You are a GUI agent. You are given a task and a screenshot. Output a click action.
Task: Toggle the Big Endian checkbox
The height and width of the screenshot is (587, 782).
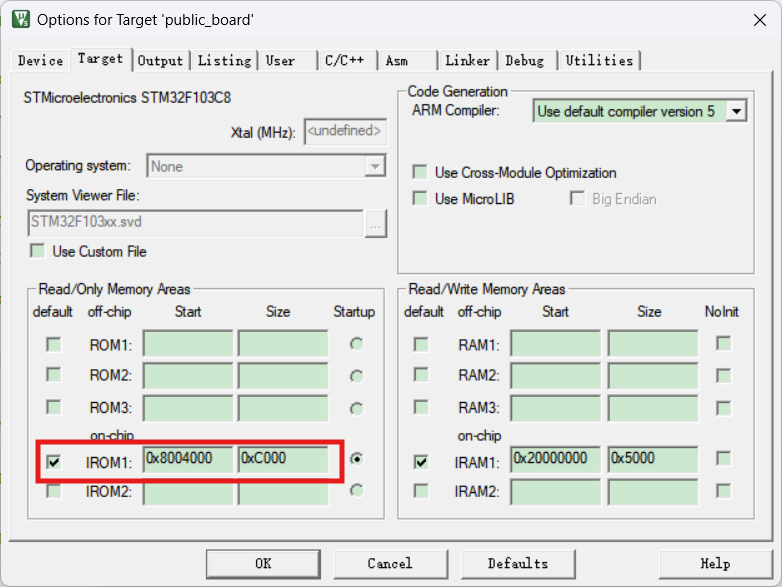(x=577, y=198)
